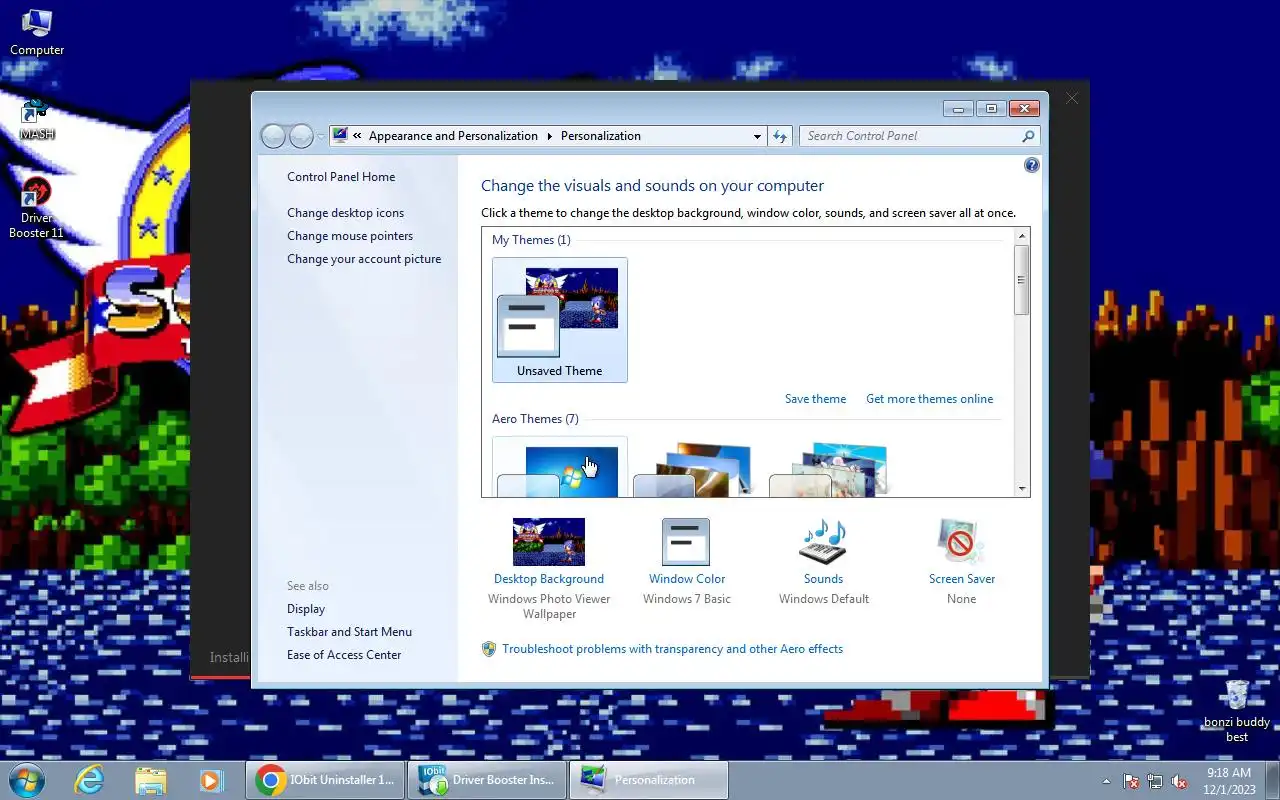The image size is (1280, 800).
Task: Launch Driver Booster 11 desktop shortcut
Action: click(37, 208)
